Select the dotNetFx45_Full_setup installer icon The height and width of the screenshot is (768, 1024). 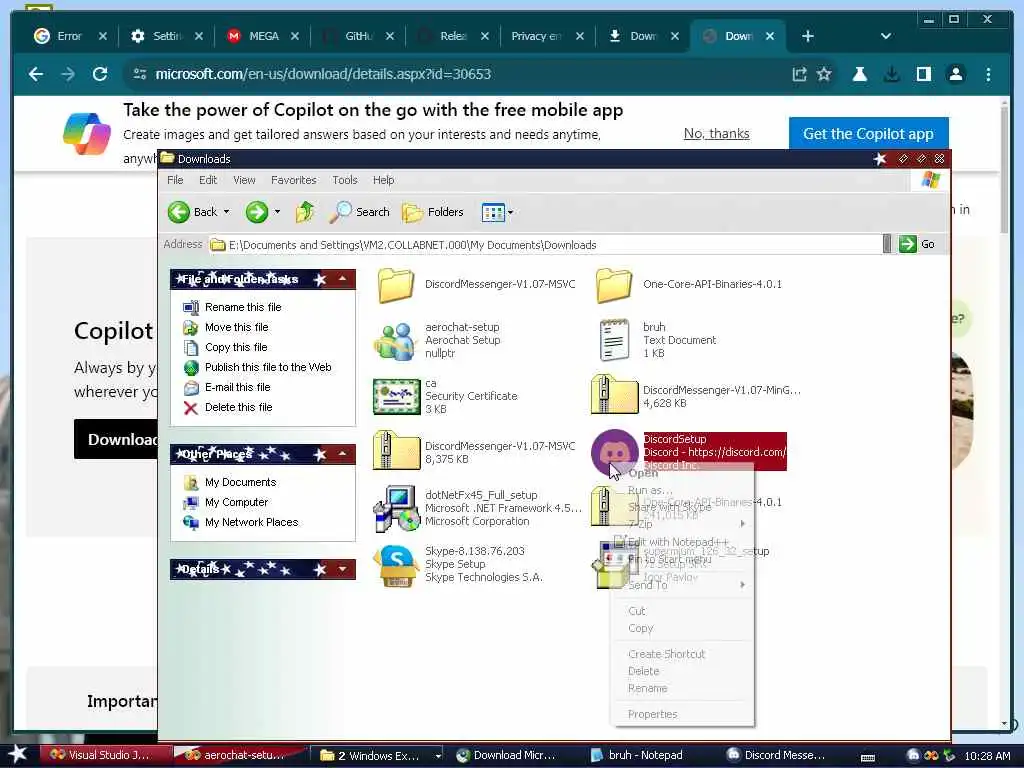396,508
